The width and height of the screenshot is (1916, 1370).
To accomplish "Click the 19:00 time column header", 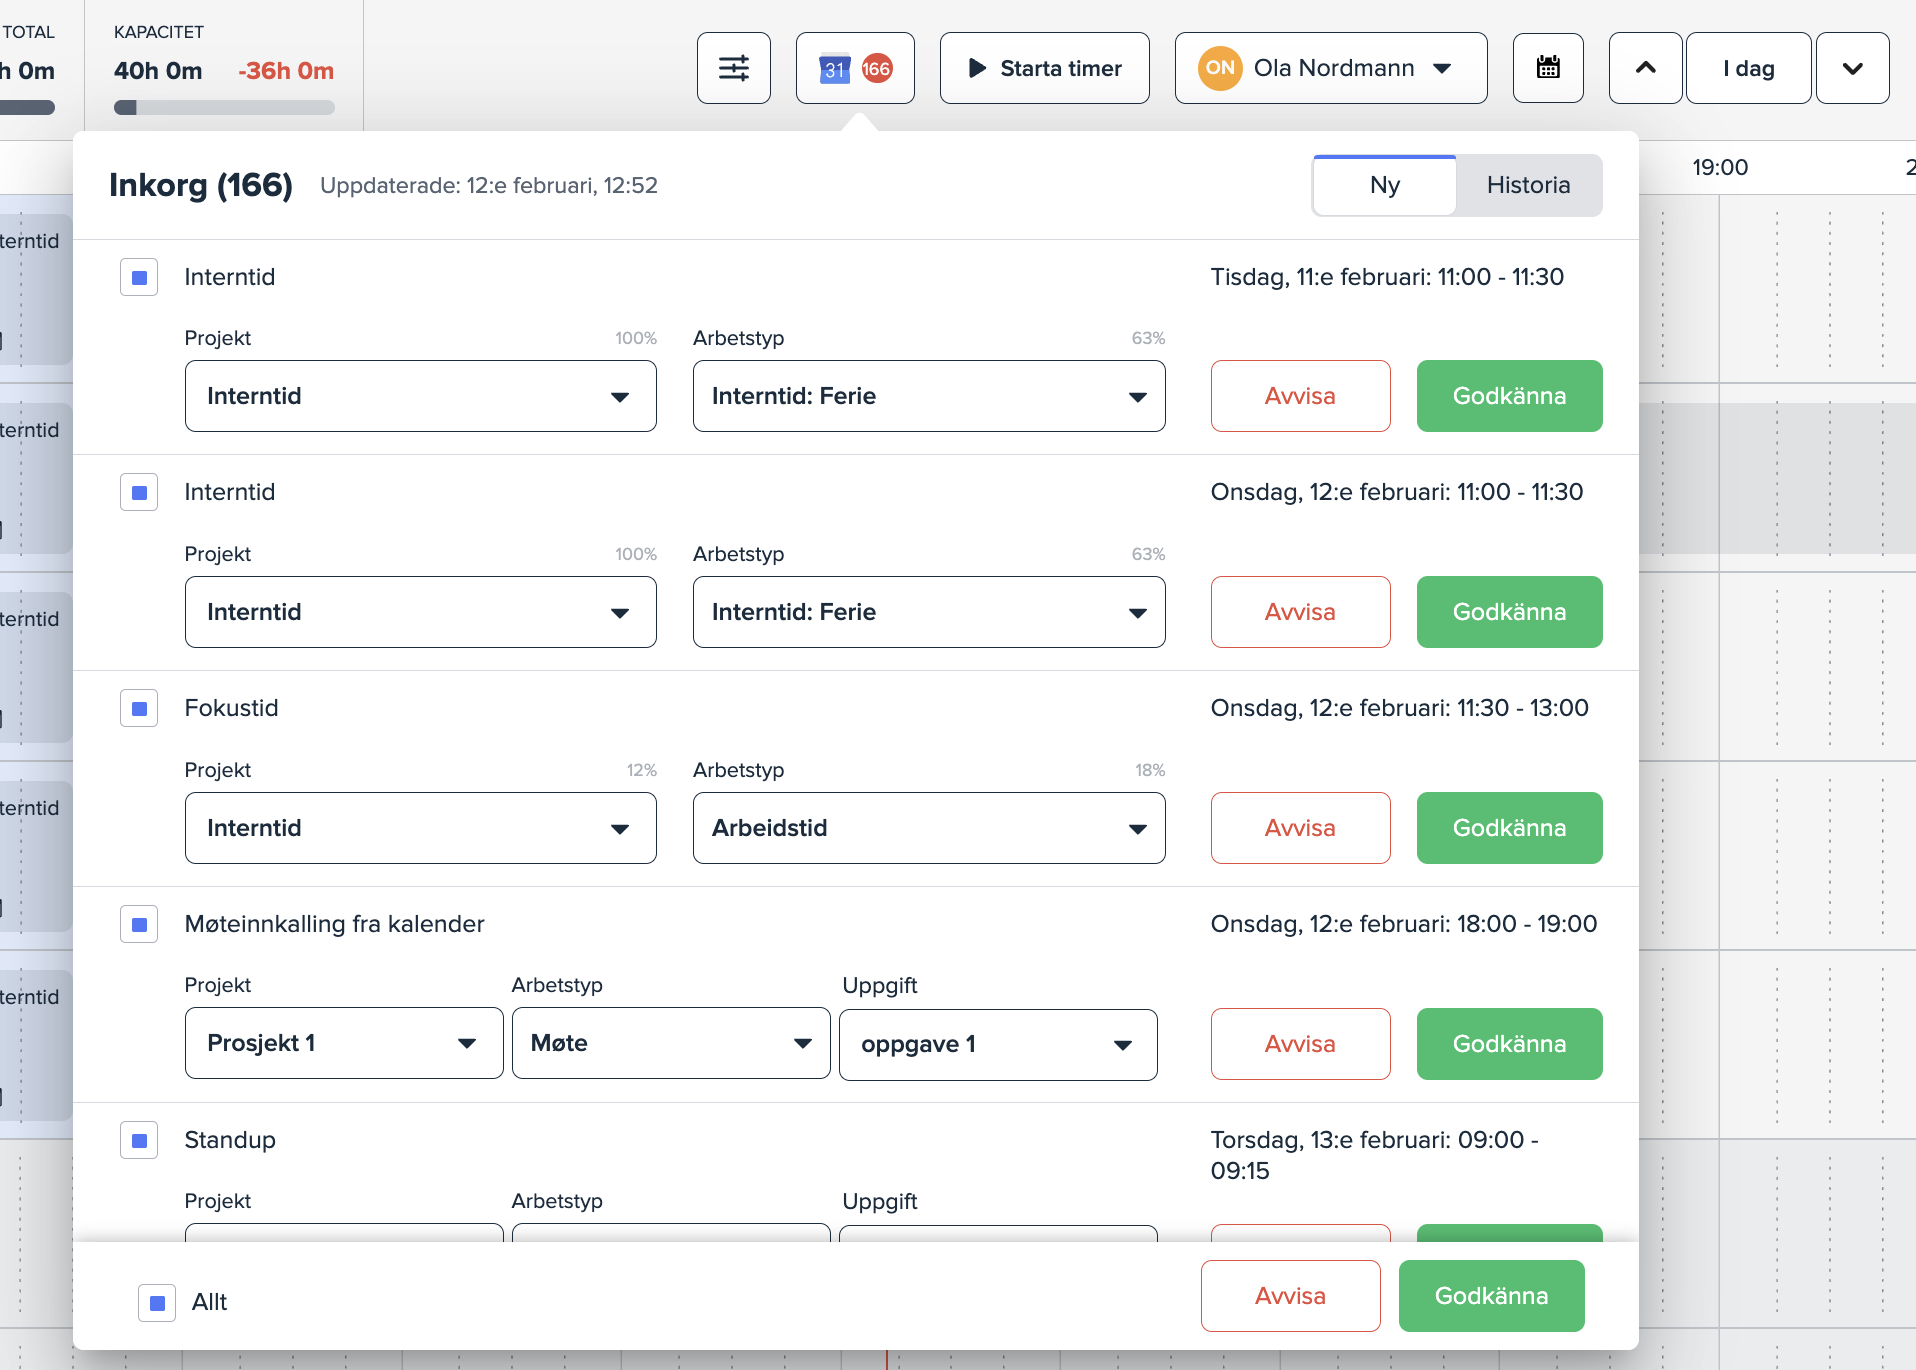I will pyautogui.click(x=1720, y=167).
